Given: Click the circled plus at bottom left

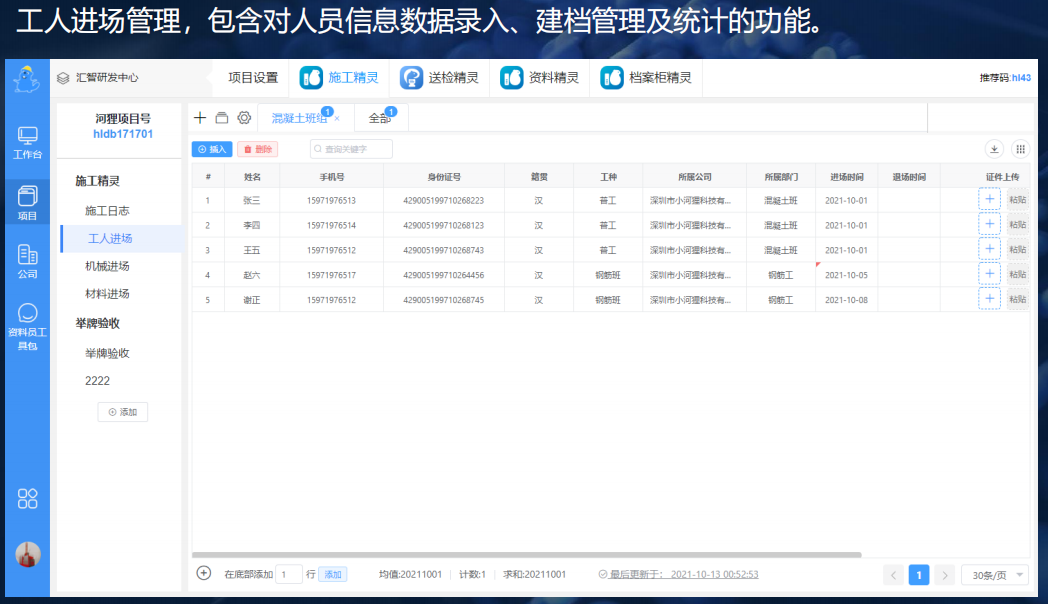Looking at the screenshot, I should [x=204, y=573].
